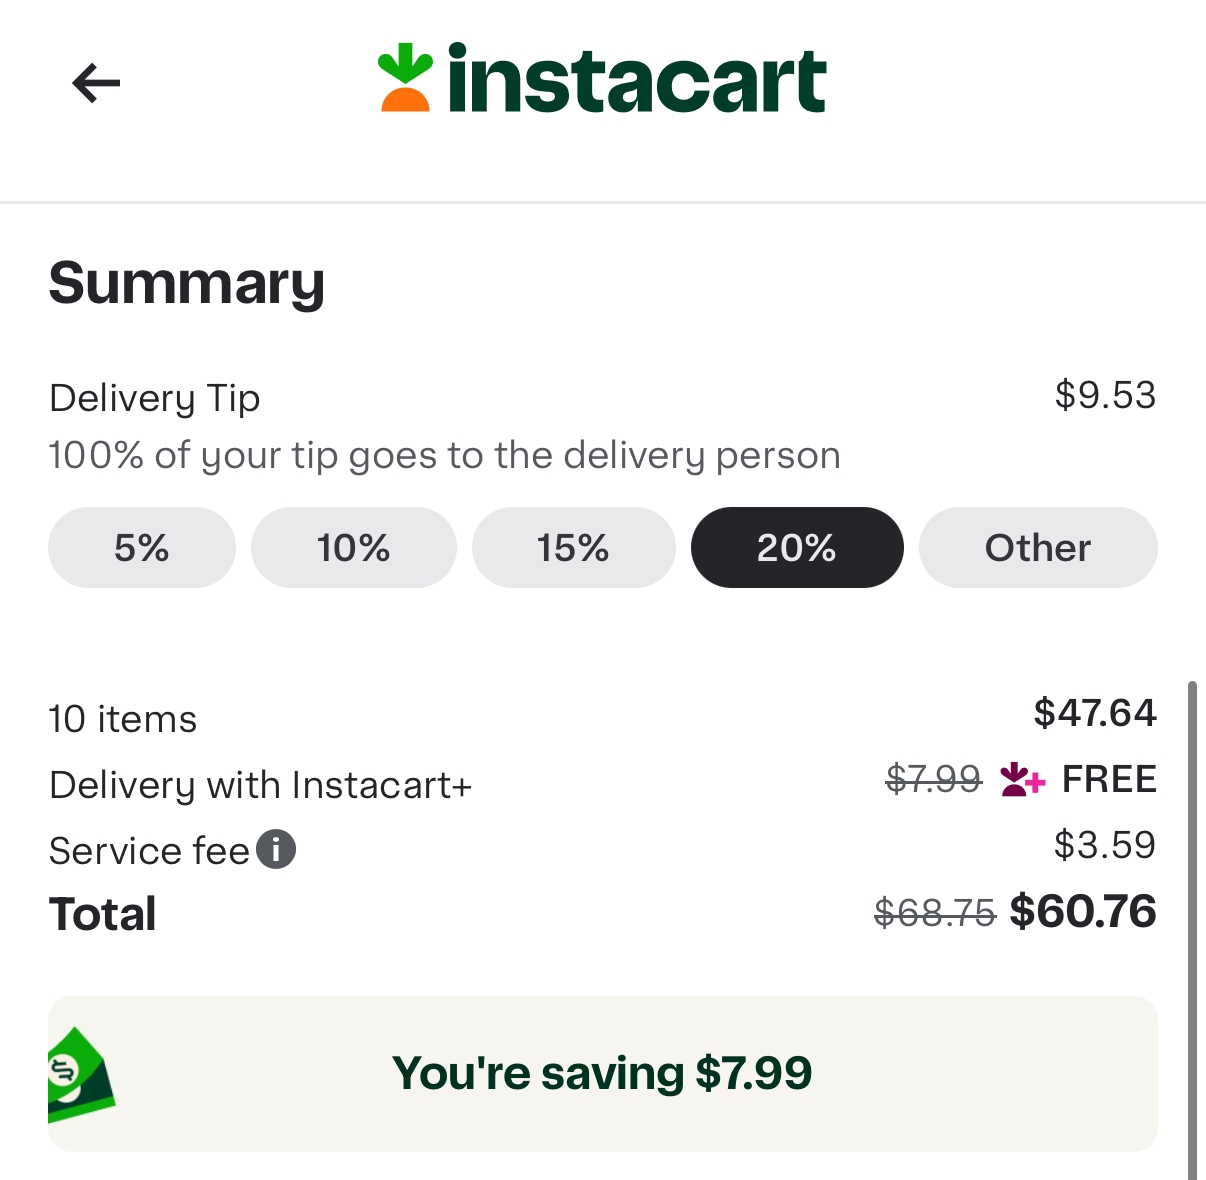Click the tip disclosure text about delivery person
The height and width of the screenshot is (1180, 1206).
click(x=443, y=455)
